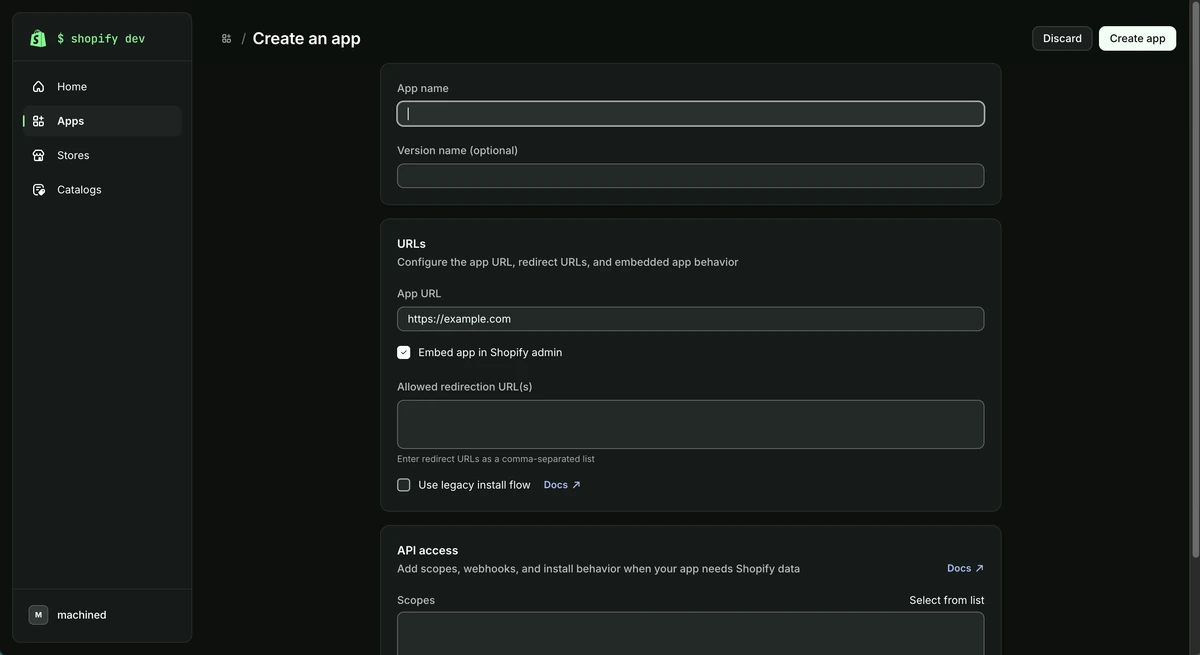Click the URLs section heading
Viewport: 1200px width, 655px height.
click(411, 243)
